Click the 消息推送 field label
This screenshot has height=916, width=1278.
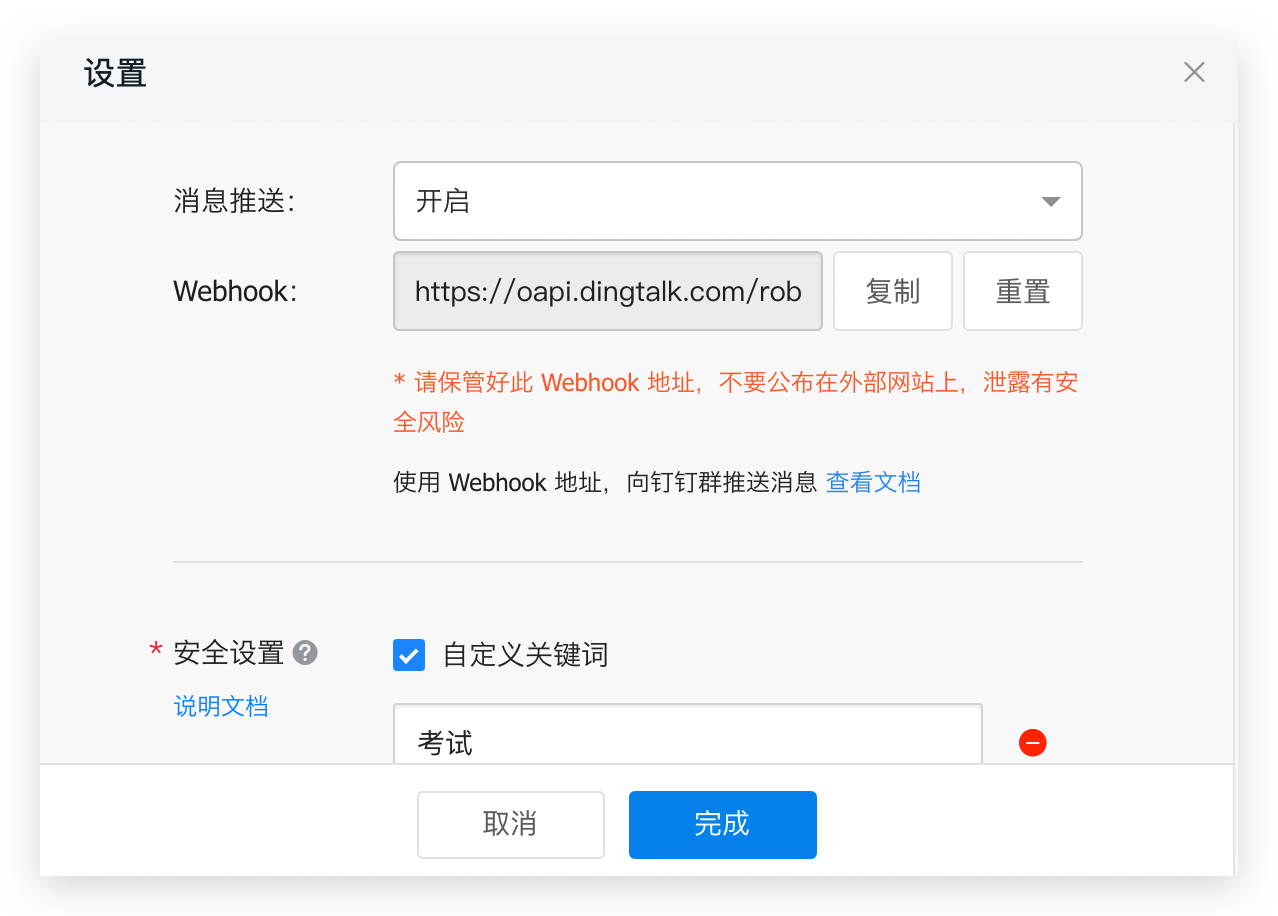[x=234, y=201]
